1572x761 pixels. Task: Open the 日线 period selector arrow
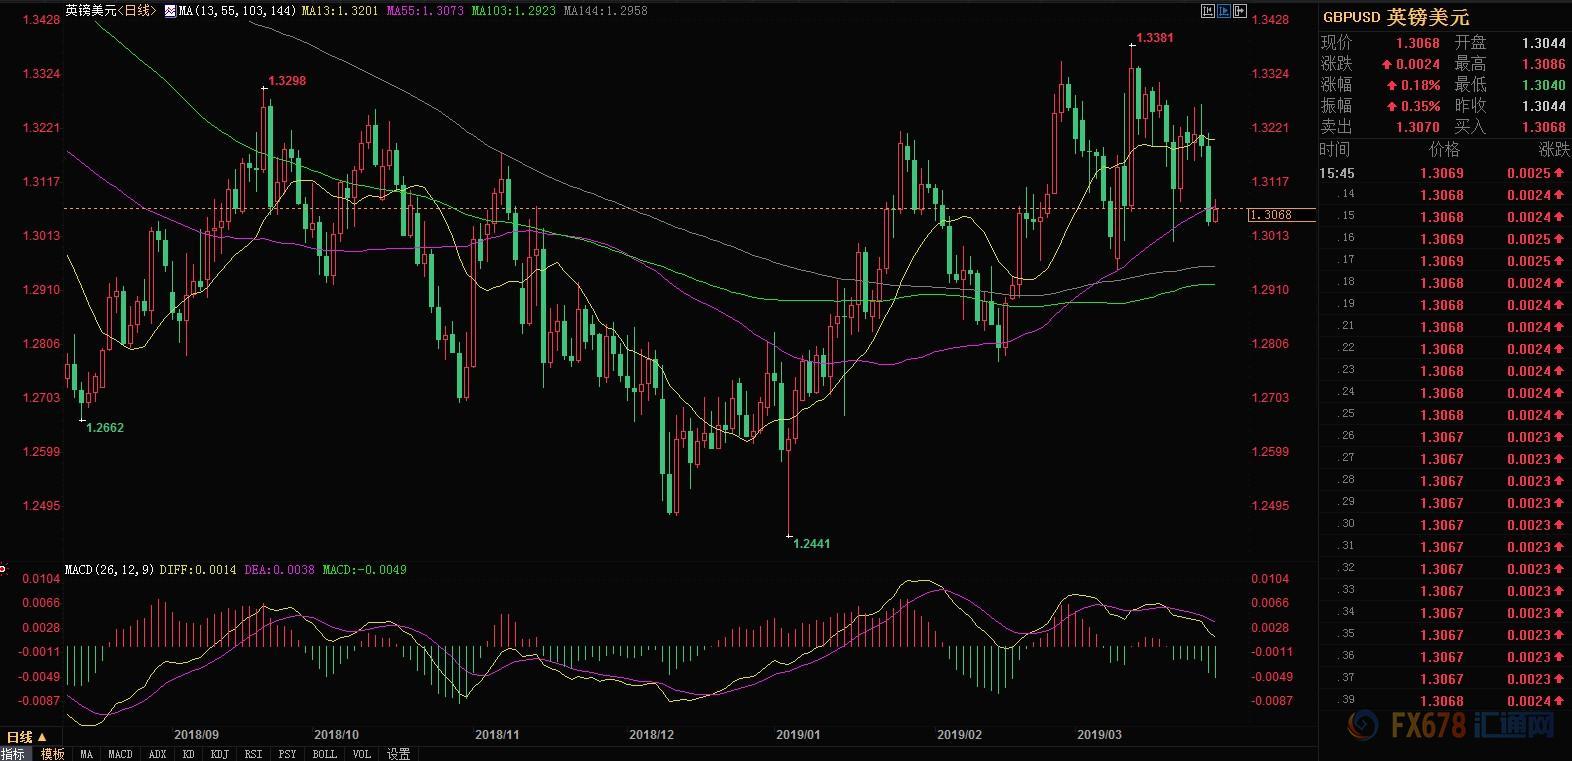[x=44, y=738]
